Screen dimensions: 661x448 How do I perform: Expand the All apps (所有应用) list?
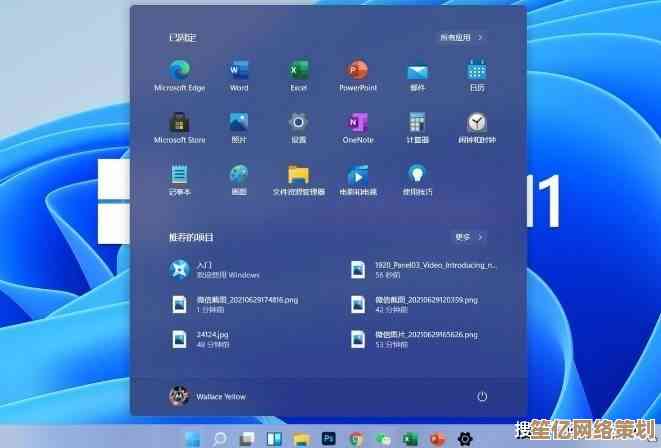(x=461, y=37)
